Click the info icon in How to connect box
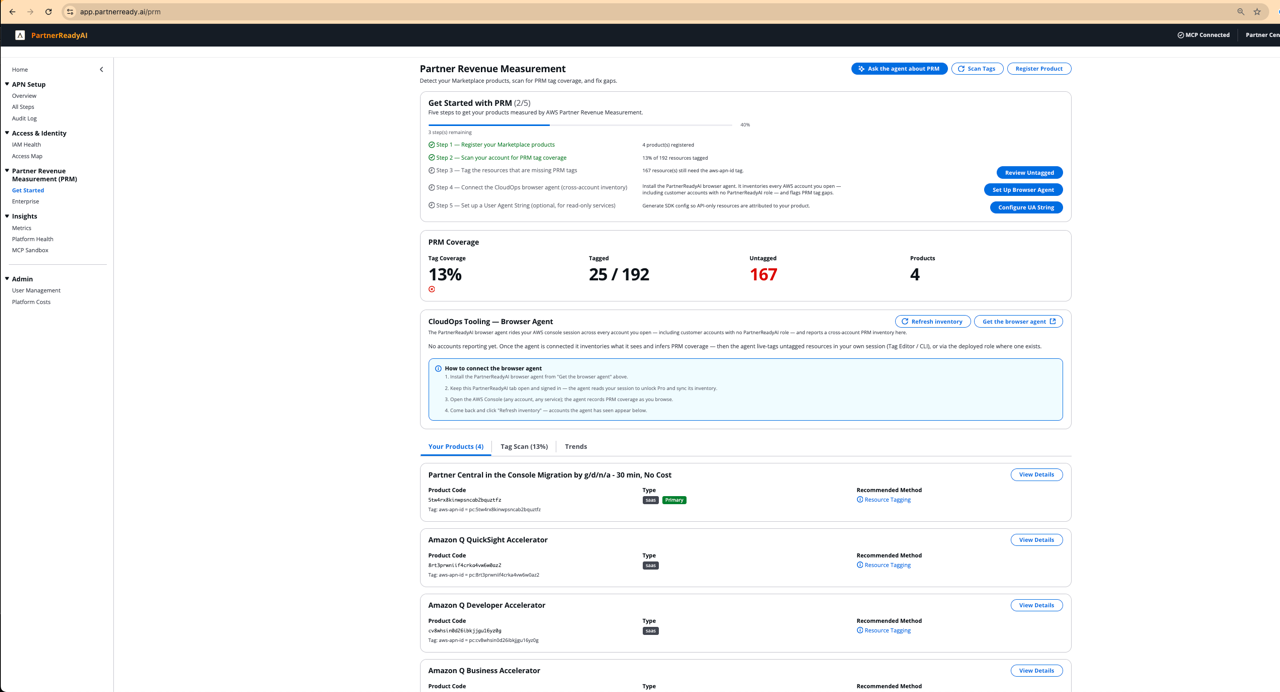Image resolution: width=1280 pixels, height=692 pixels. 438,369
